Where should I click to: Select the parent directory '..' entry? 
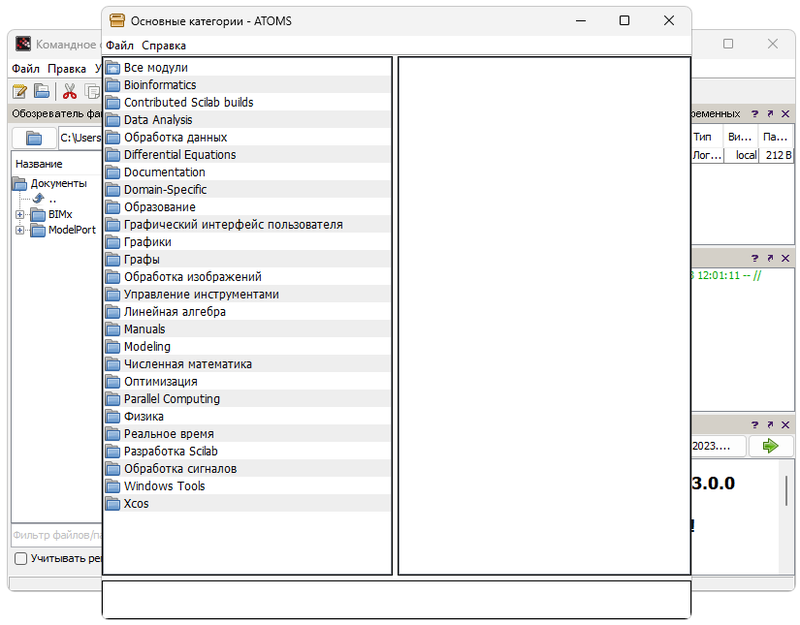pyautogui.click(x=44, y=199)
